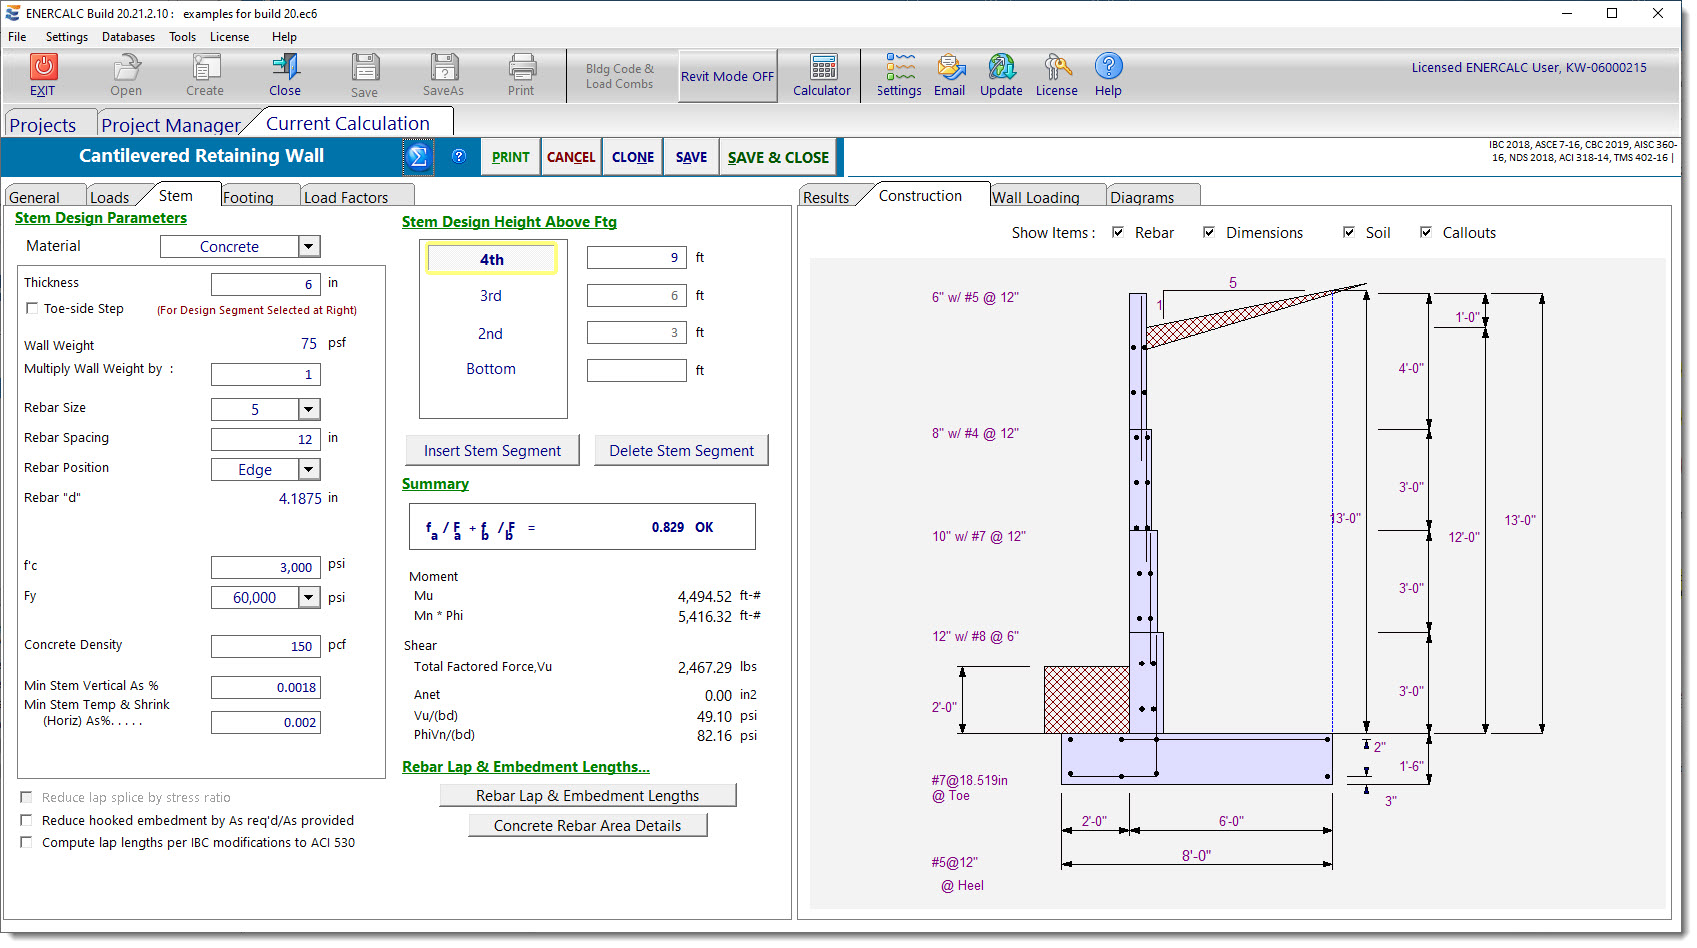Click Insert Stem Segment button
This screenshot has height=948, width=1697.
492,450
